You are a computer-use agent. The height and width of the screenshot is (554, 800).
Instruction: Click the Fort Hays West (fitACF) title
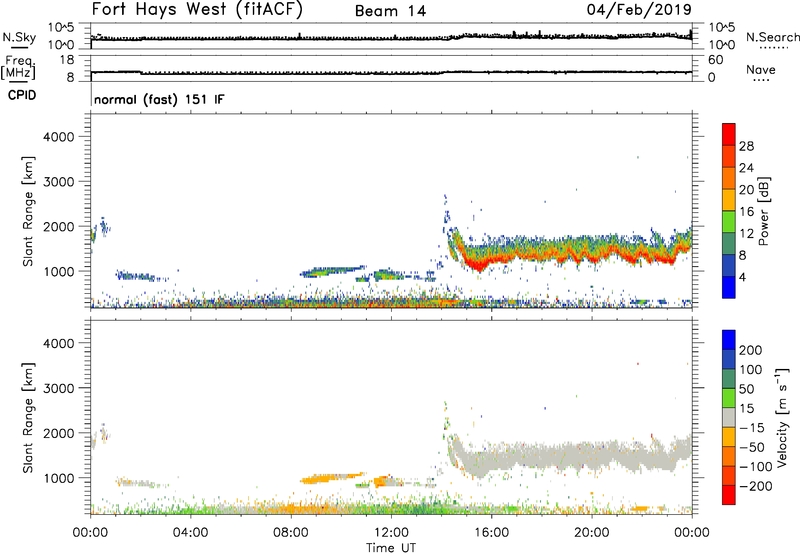click(x=196, y=10)
